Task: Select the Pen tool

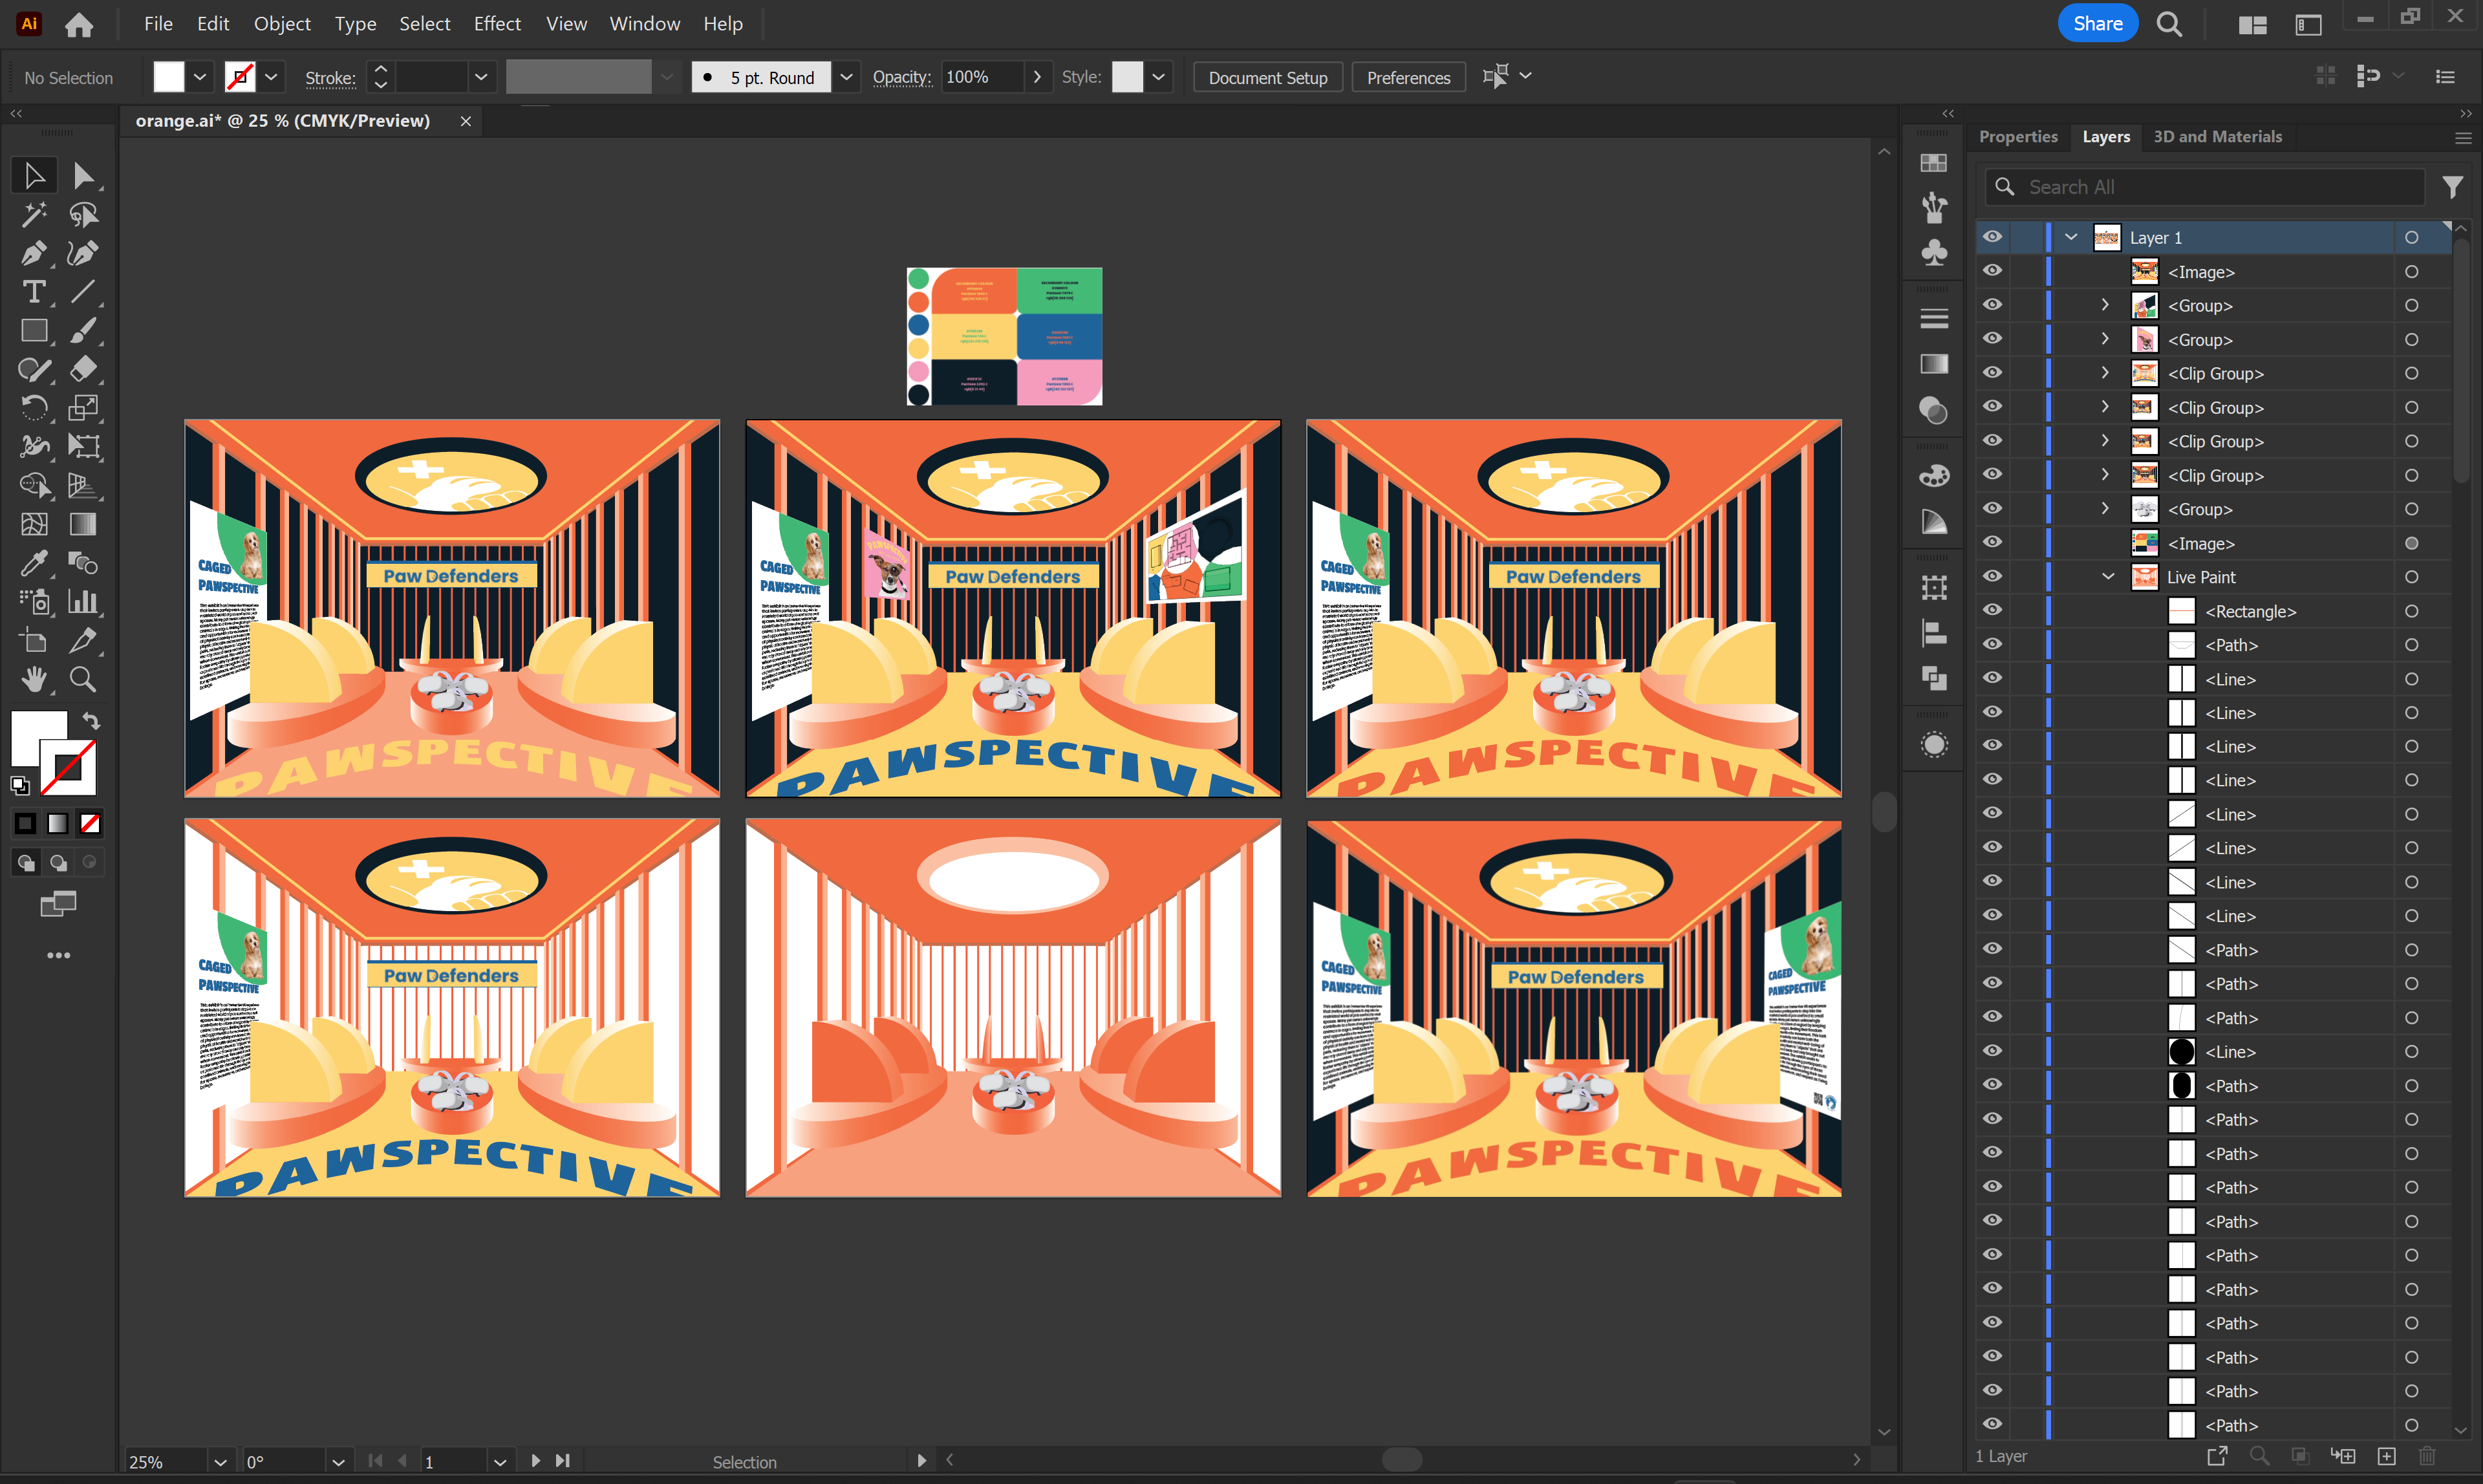Action: pyautogui.click(x=33, y=253)
